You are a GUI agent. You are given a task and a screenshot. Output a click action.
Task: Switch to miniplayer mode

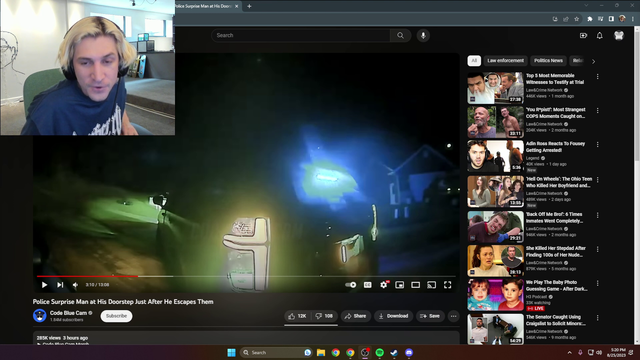[400, 285]
